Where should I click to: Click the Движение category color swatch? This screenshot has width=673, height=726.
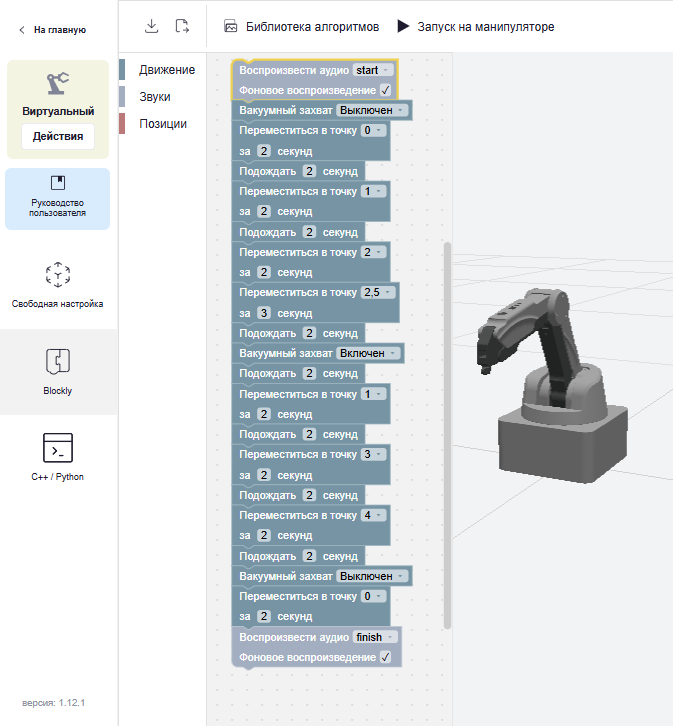[122, 70]
